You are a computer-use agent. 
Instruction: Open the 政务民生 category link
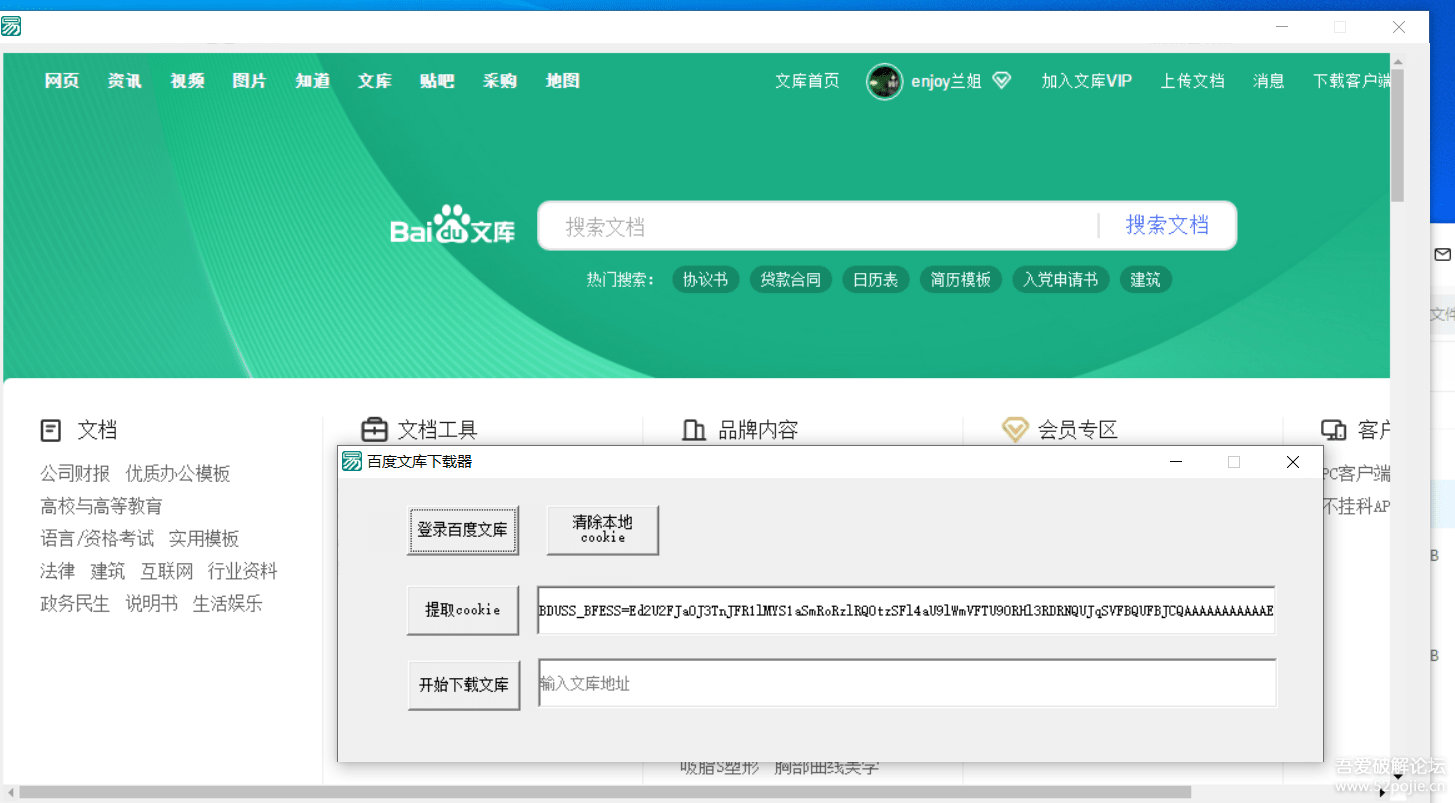75,604
